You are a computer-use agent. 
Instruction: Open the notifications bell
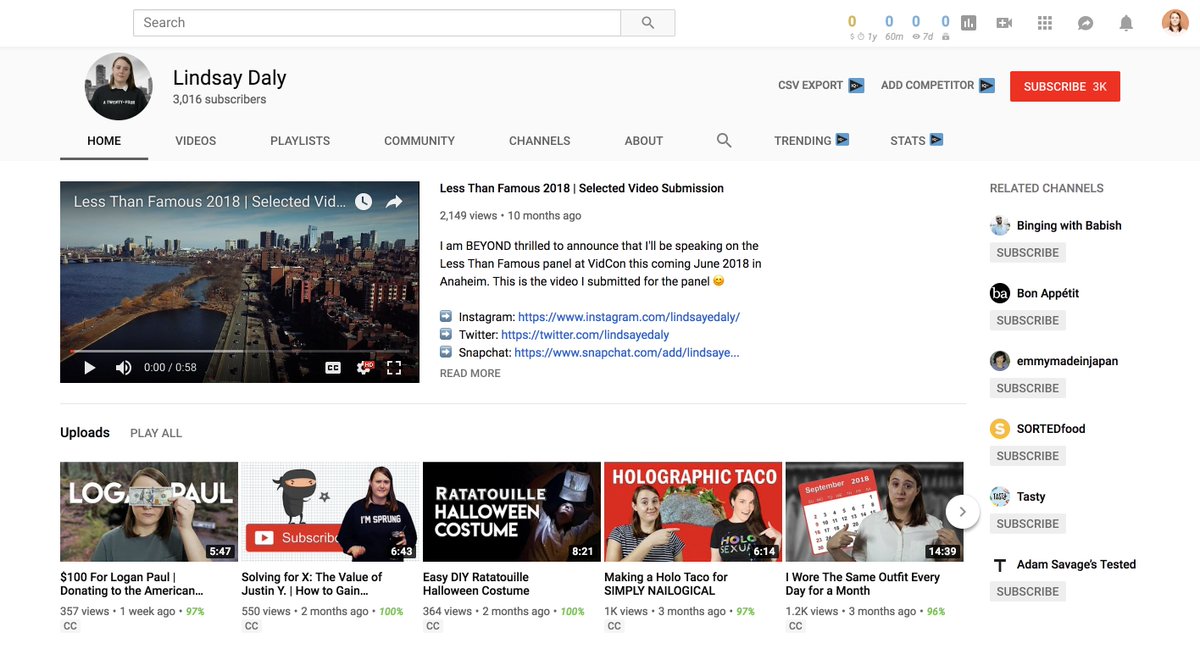1126,23
